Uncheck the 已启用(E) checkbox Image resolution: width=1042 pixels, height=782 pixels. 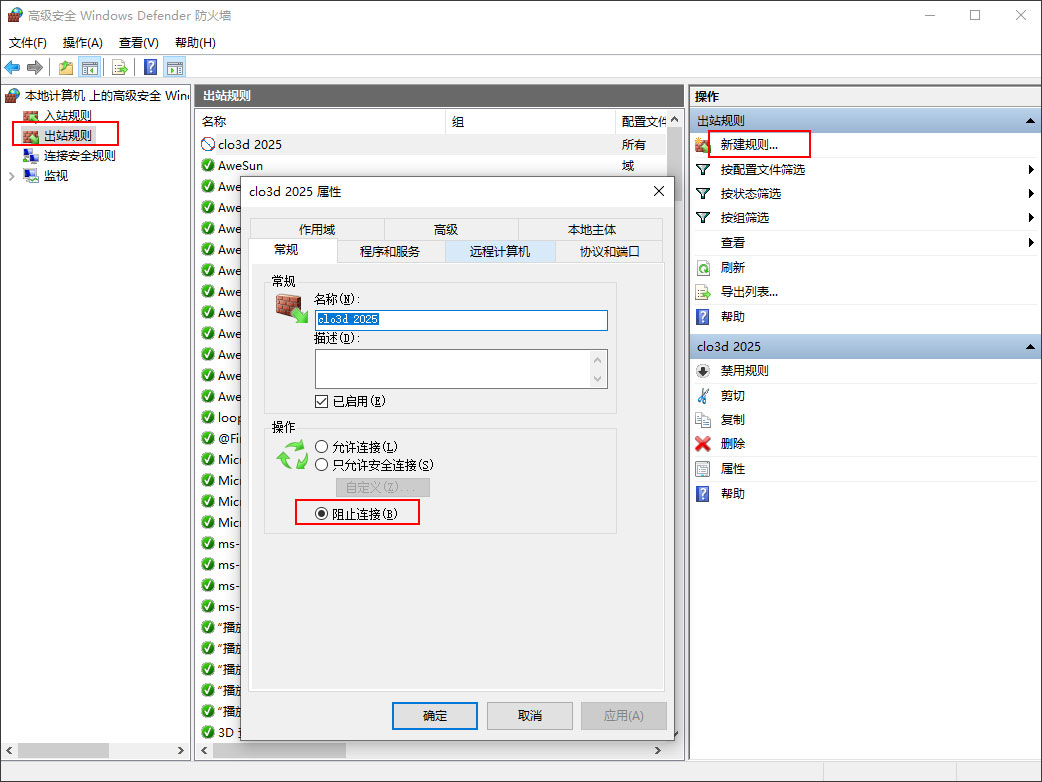[322, 401]
